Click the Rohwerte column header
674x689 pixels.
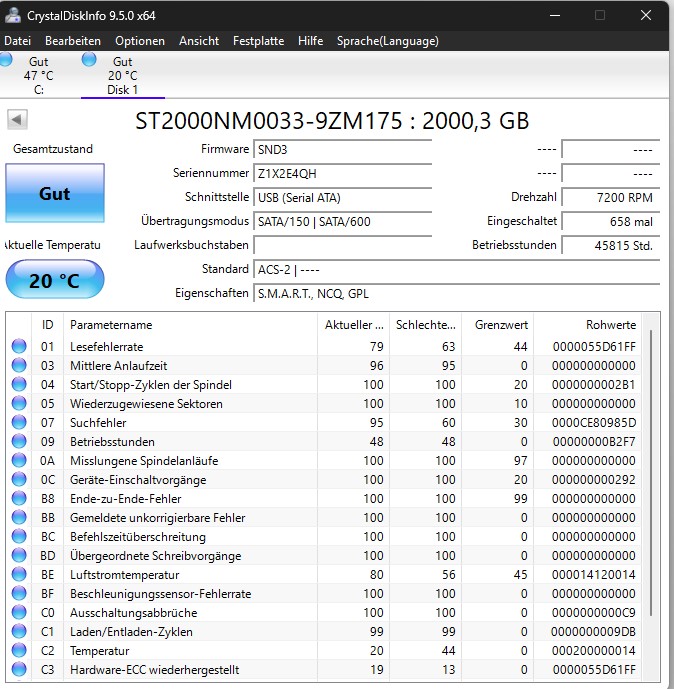(x=587, y=325)
